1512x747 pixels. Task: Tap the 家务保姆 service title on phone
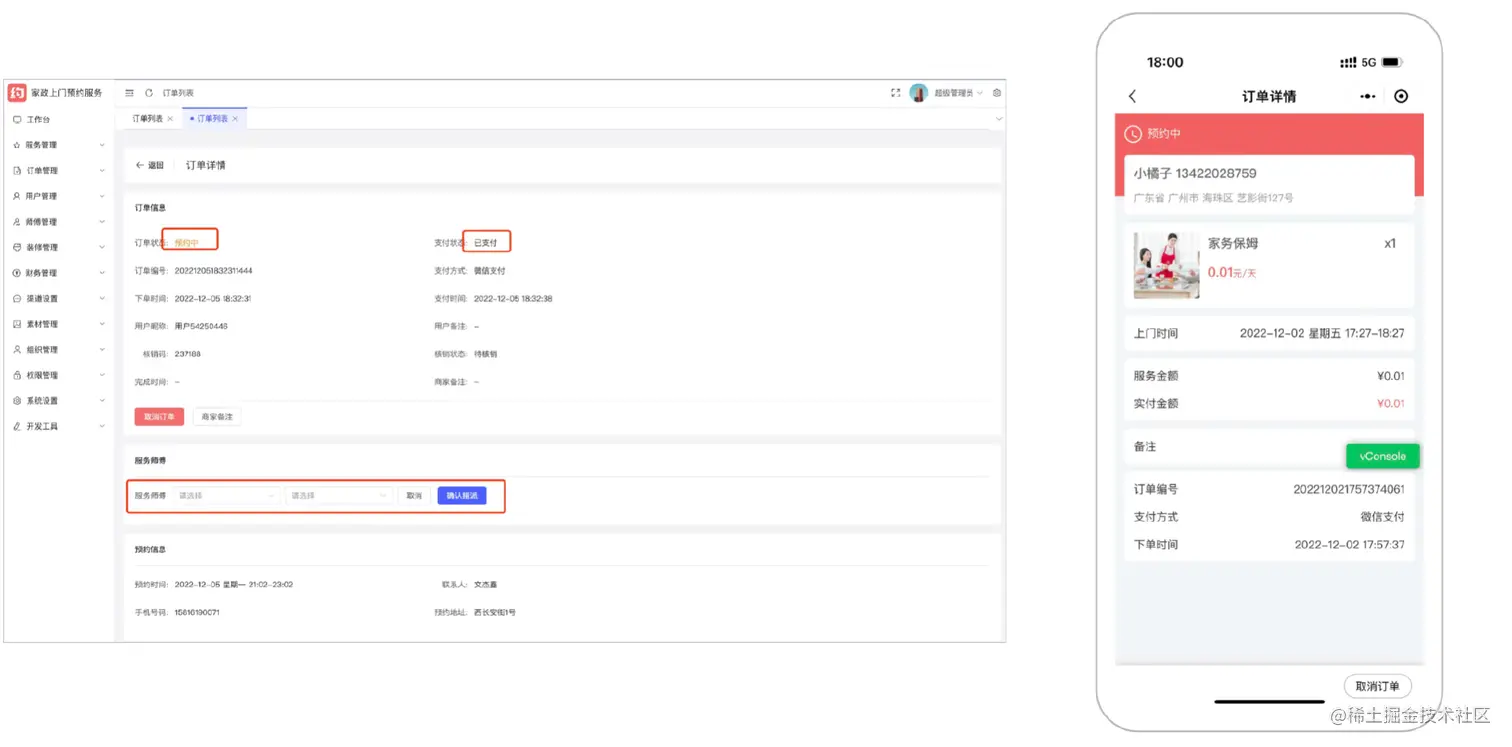[x=1233, y=243]
